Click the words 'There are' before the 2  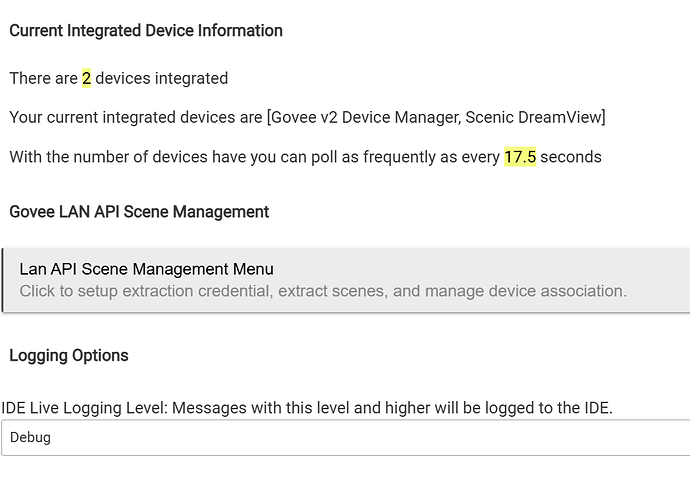[x=42, y=78]
